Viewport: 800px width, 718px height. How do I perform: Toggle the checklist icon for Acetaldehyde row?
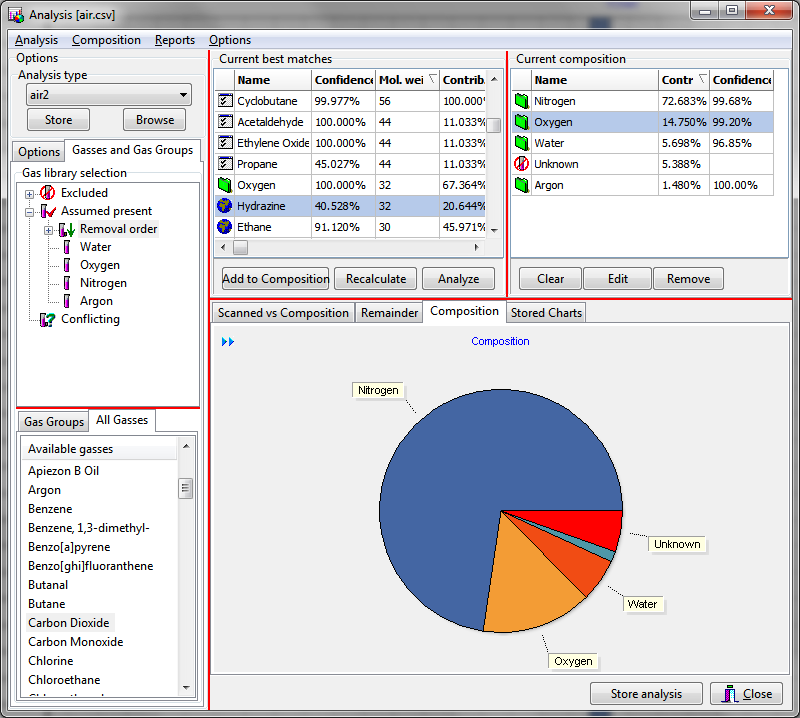click(x=225, y=122)
